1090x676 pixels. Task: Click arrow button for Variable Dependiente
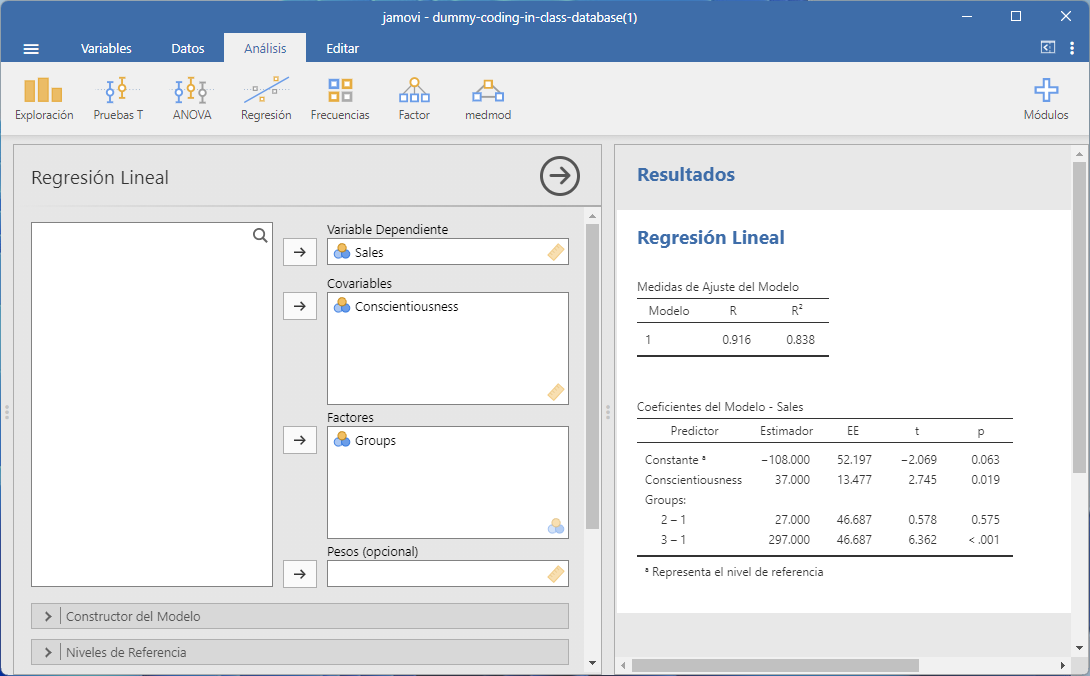point(300,252)
